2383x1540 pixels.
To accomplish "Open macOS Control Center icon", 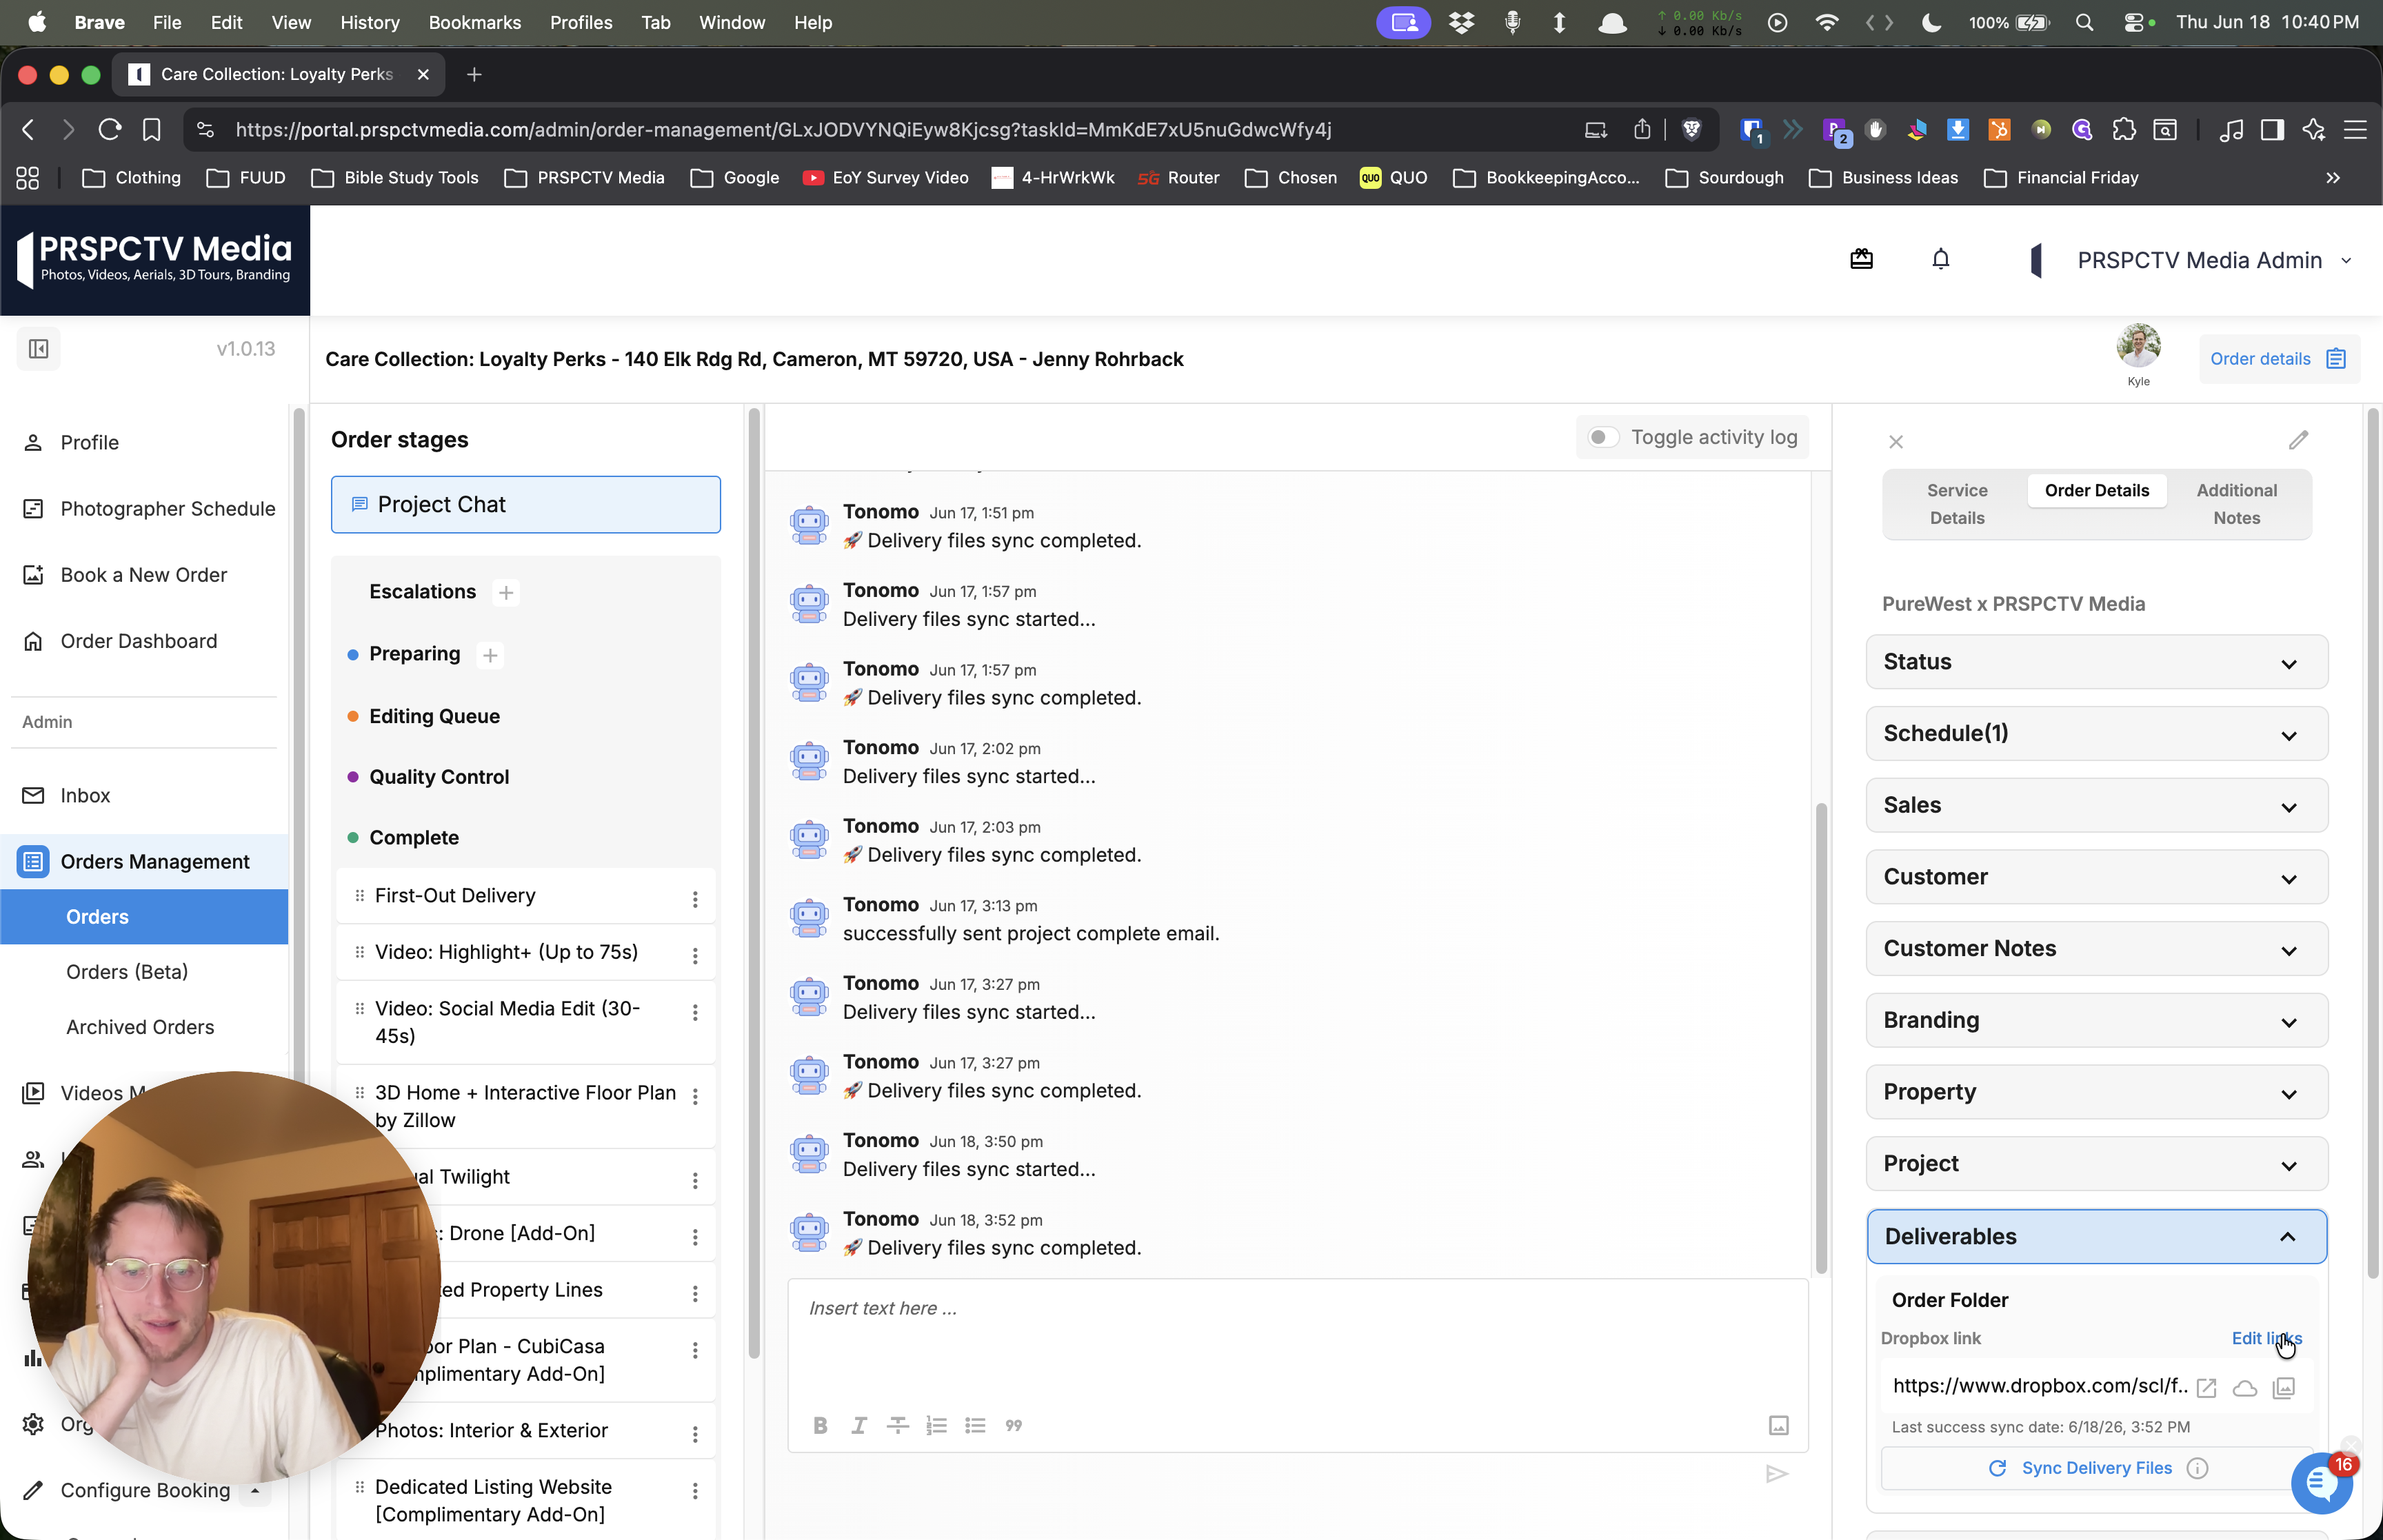I will pos(2134,22).
